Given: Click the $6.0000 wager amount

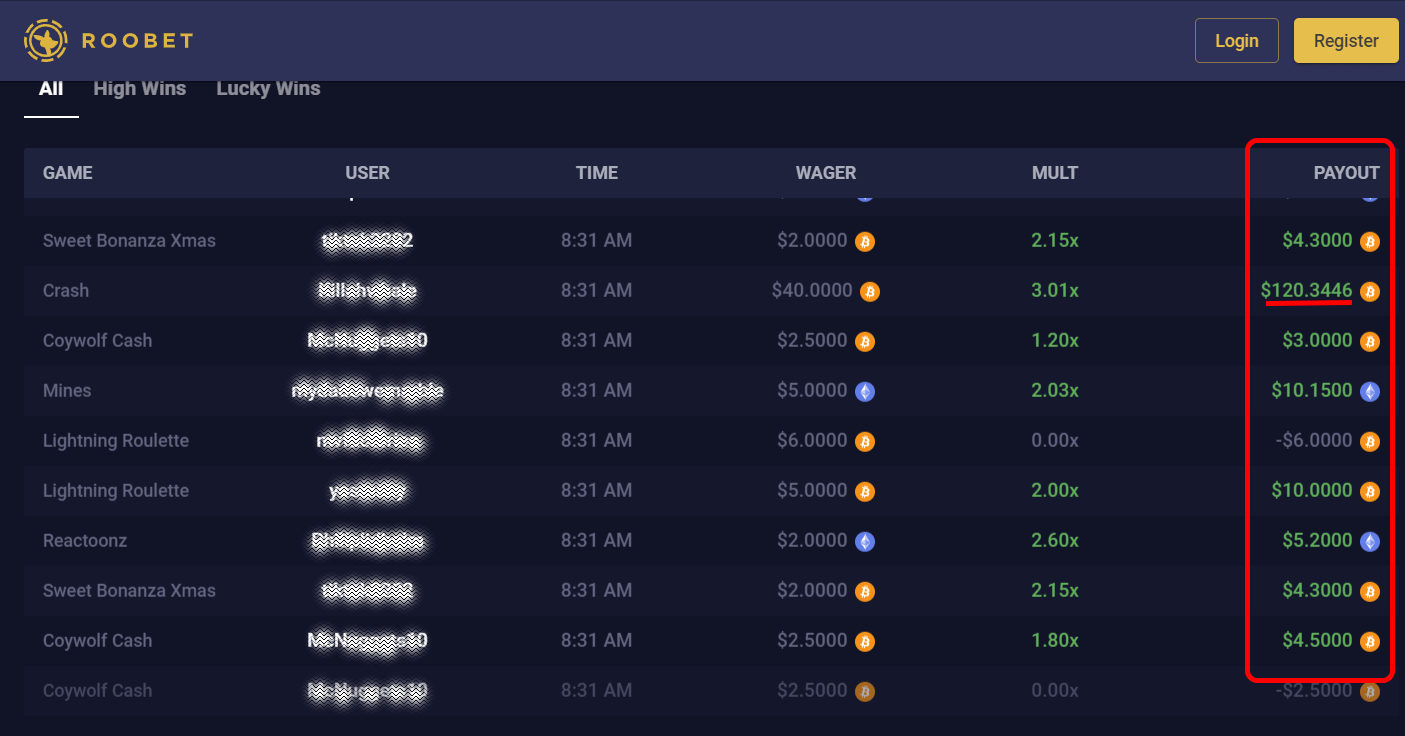Looking at the screenshot, I should [812, 441].
